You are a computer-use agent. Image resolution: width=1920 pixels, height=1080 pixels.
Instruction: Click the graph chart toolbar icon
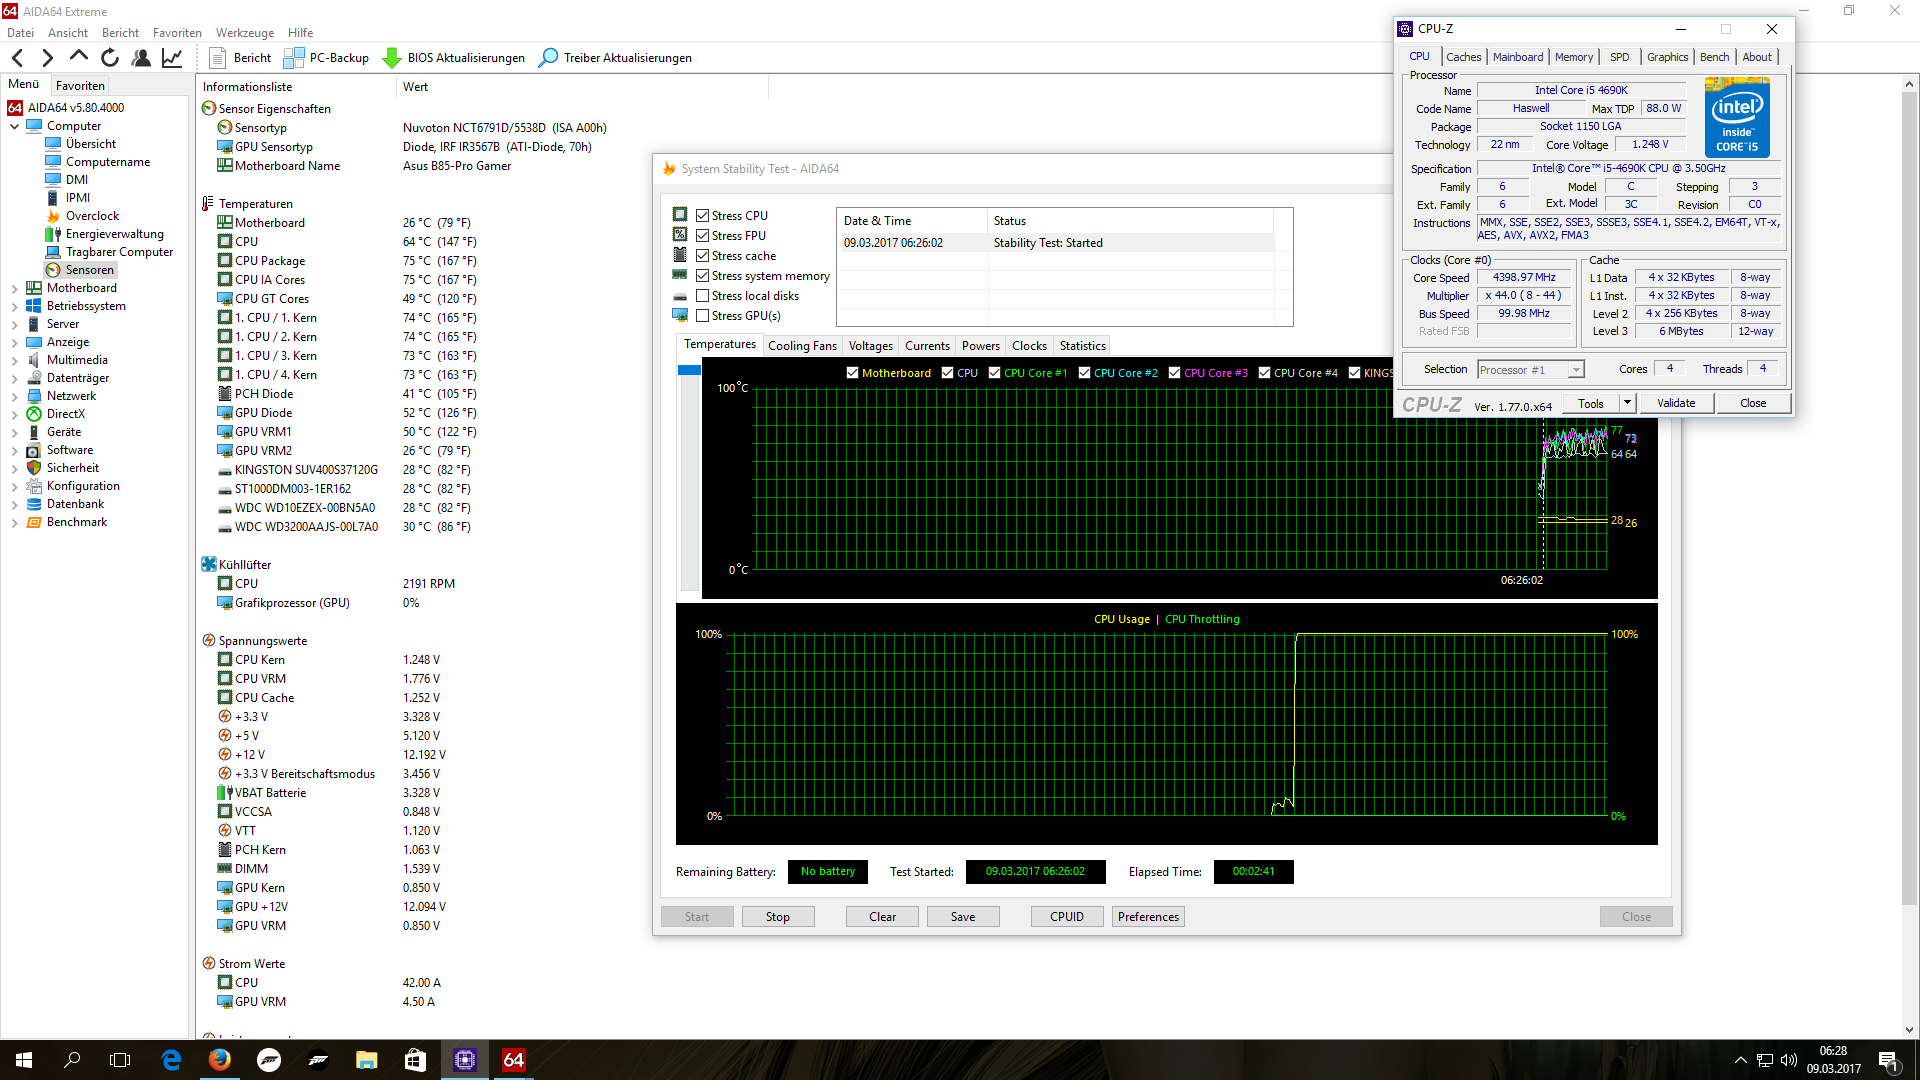tap(172, 58)
